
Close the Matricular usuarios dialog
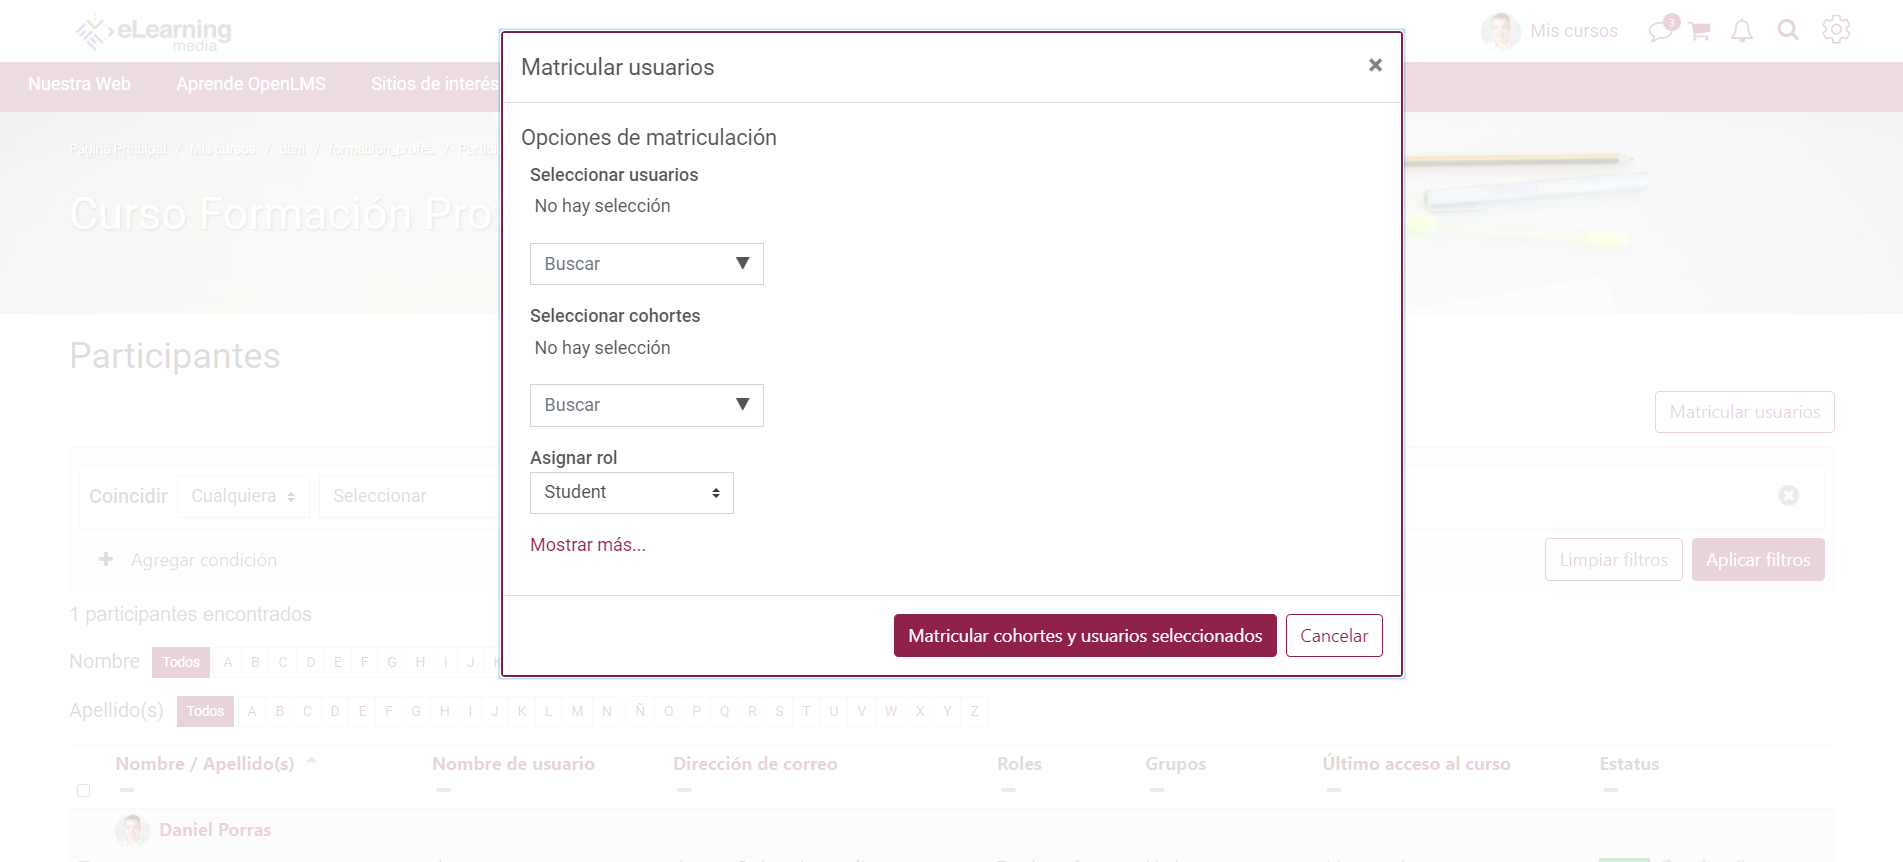1375,65
